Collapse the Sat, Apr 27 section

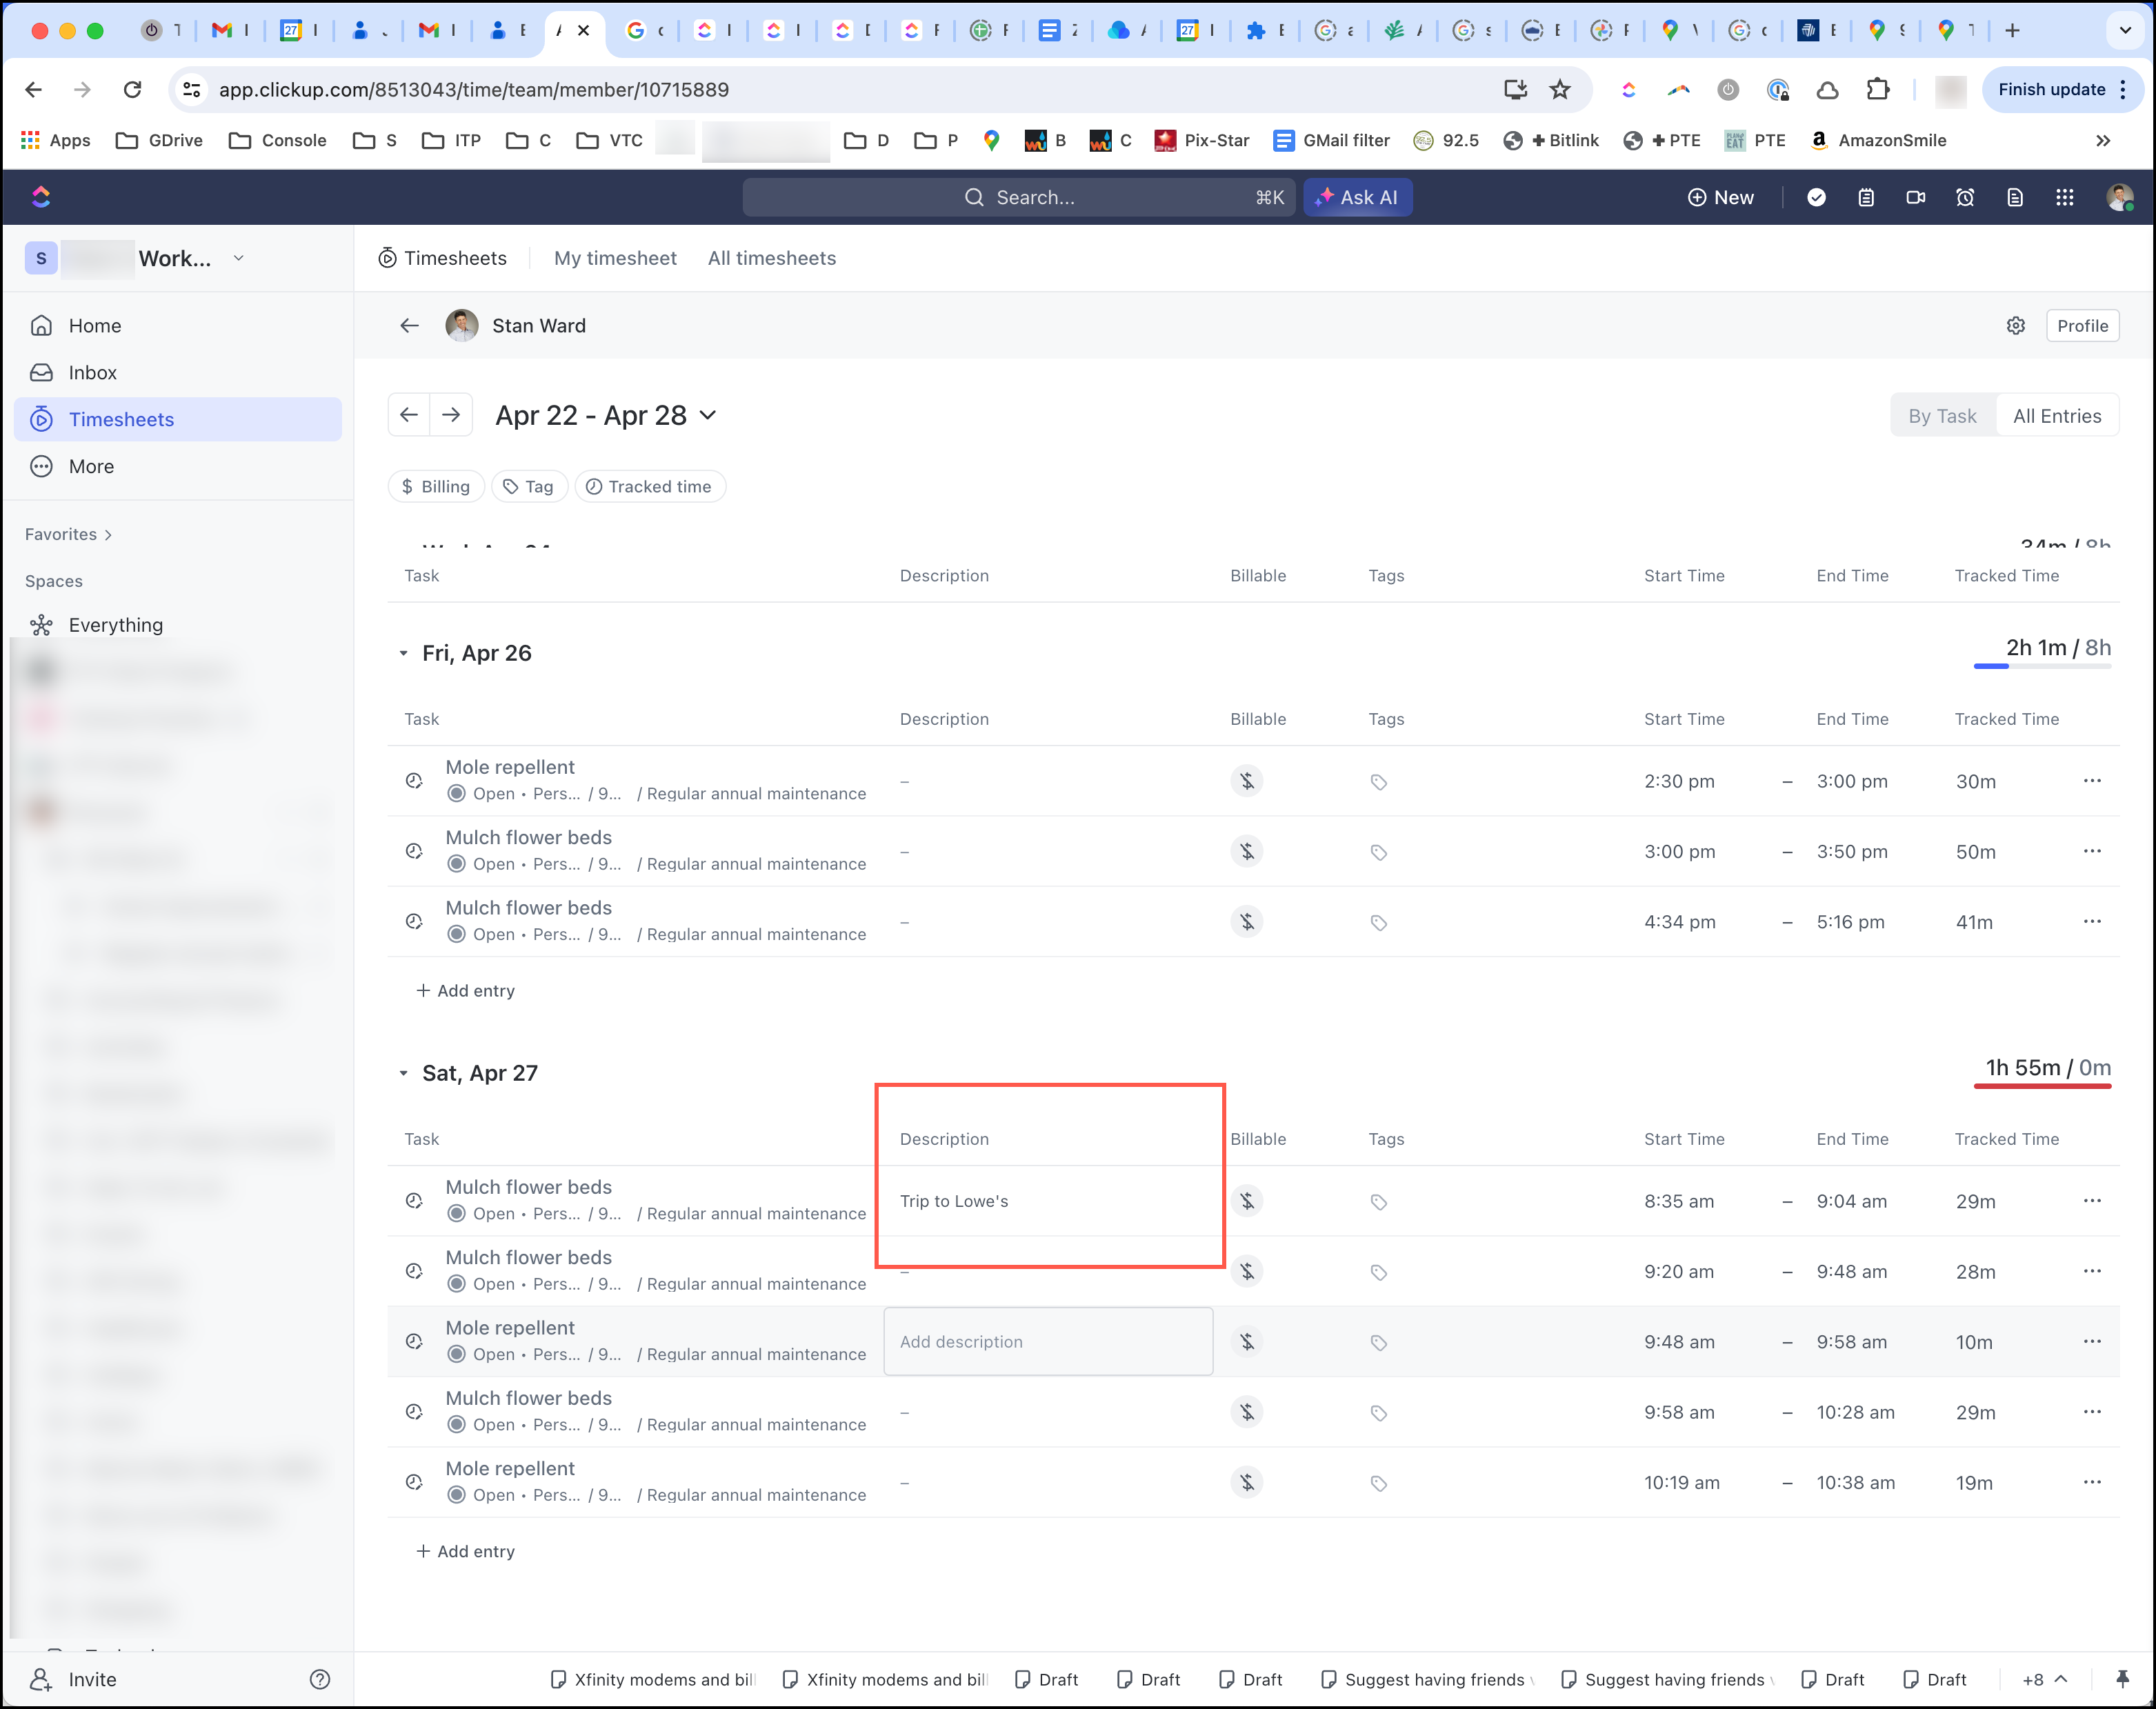coord(403,1073)
